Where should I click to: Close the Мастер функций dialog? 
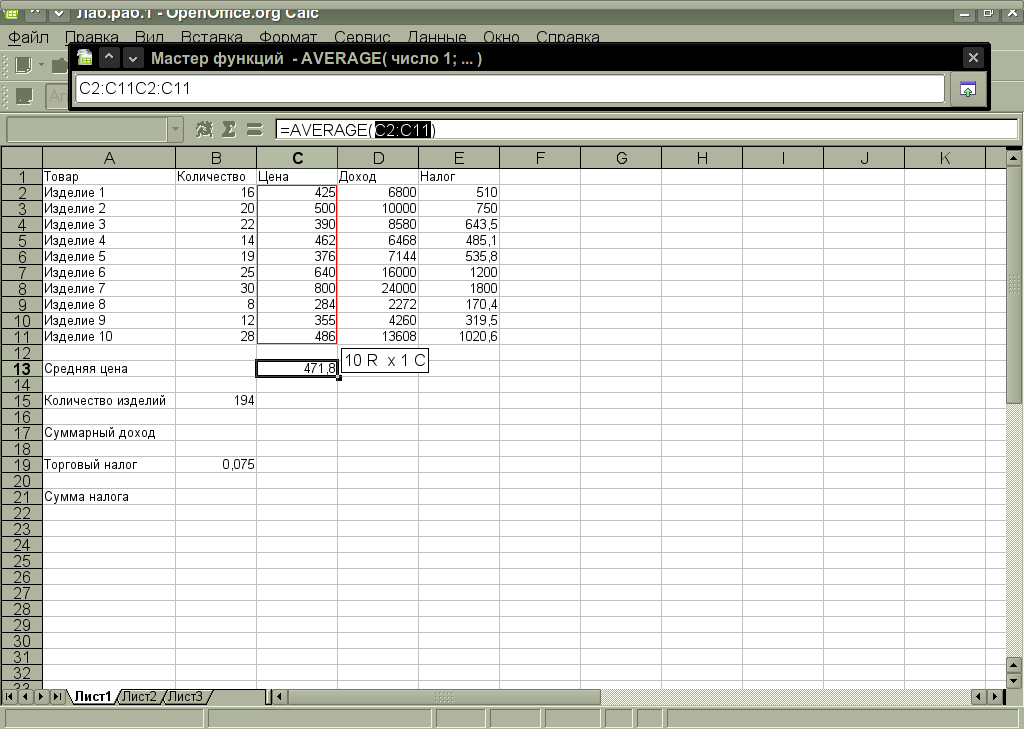tap(972, 58)
